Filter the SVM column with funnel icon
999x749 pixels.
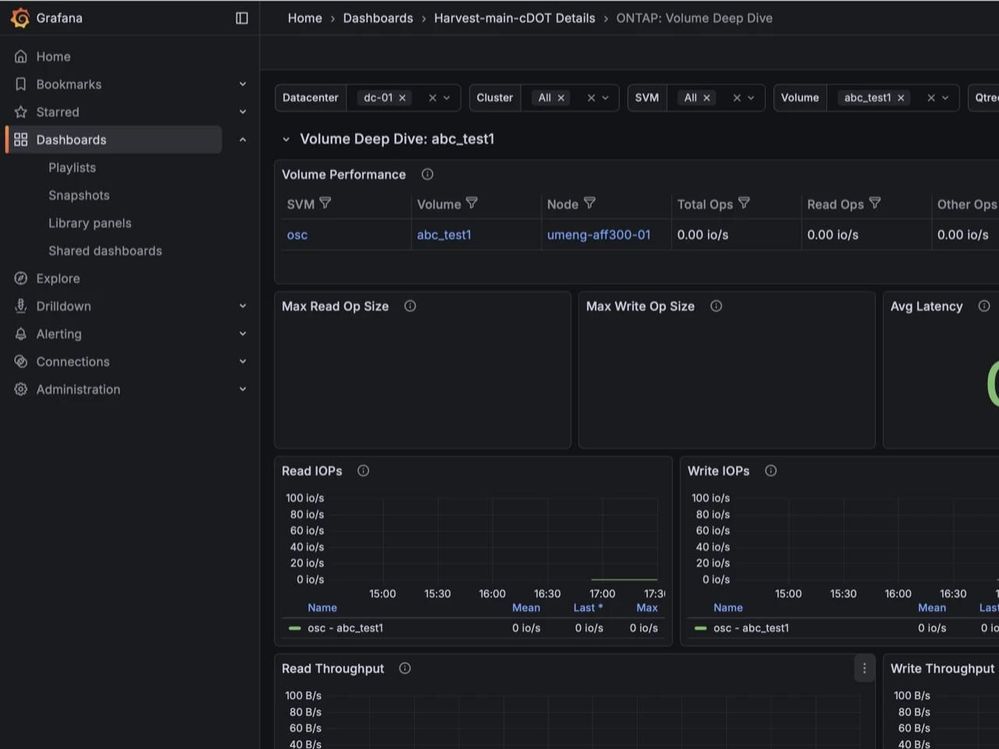tap(326, 203)
